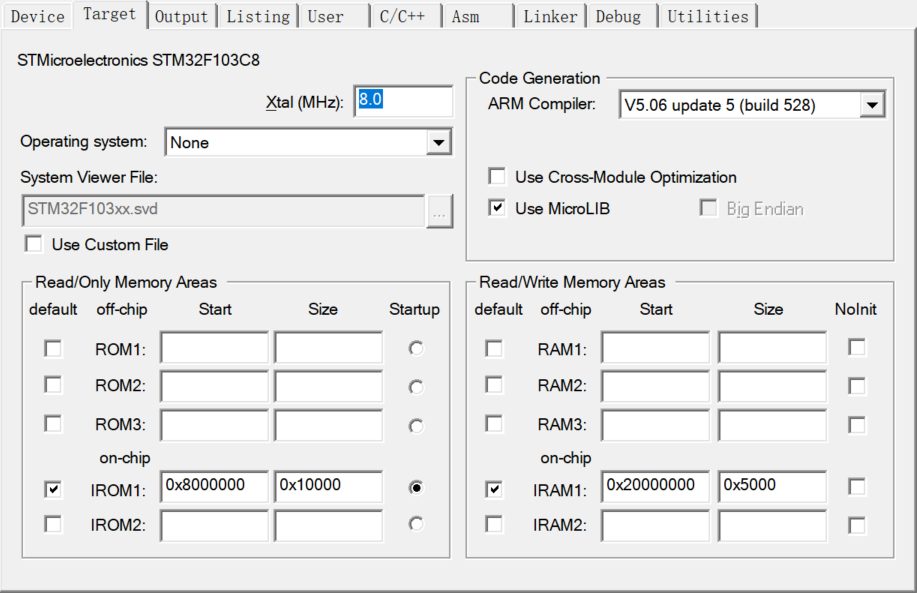This screenshot has width=917, height=593.
Task: Check the RAM1 default checkbox
Action: click(x=494, y=349)
